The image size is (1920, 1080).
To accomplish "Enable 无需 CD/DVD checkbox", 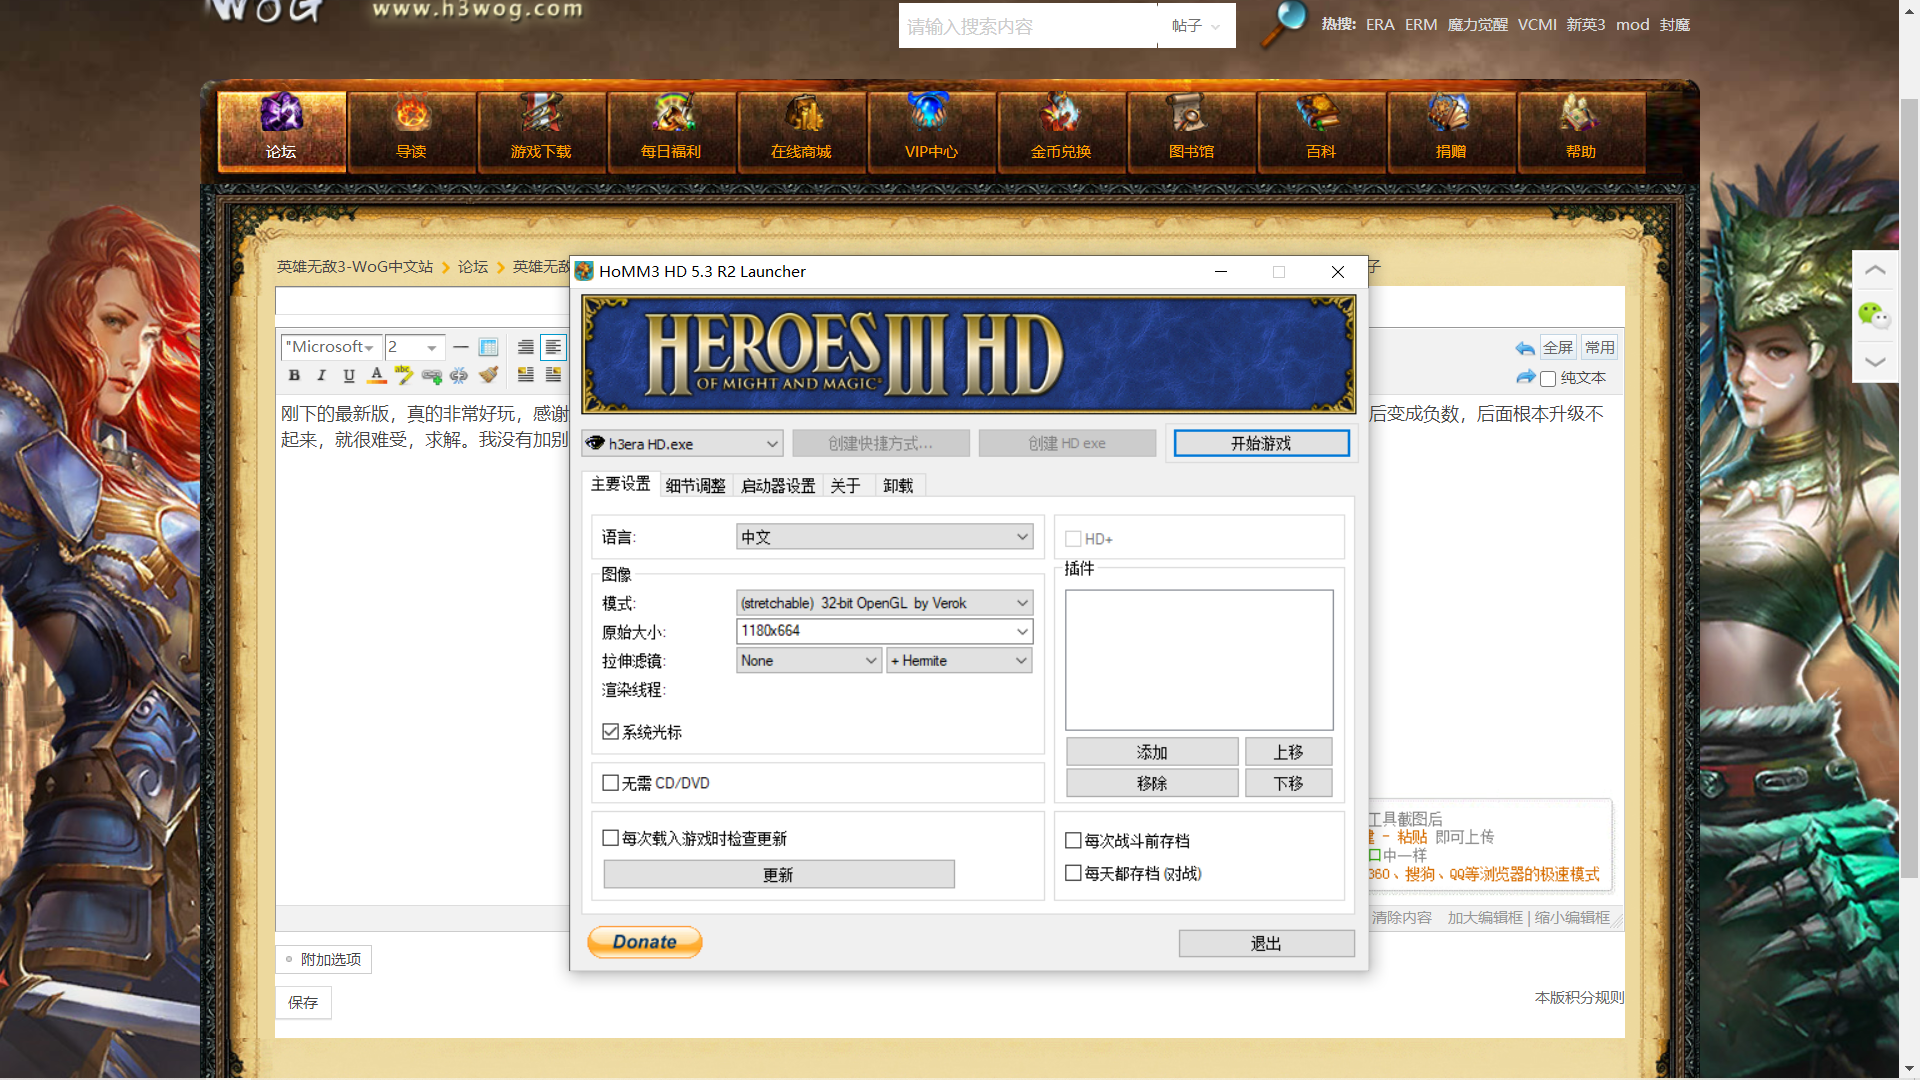I will (x=611, y=783).
